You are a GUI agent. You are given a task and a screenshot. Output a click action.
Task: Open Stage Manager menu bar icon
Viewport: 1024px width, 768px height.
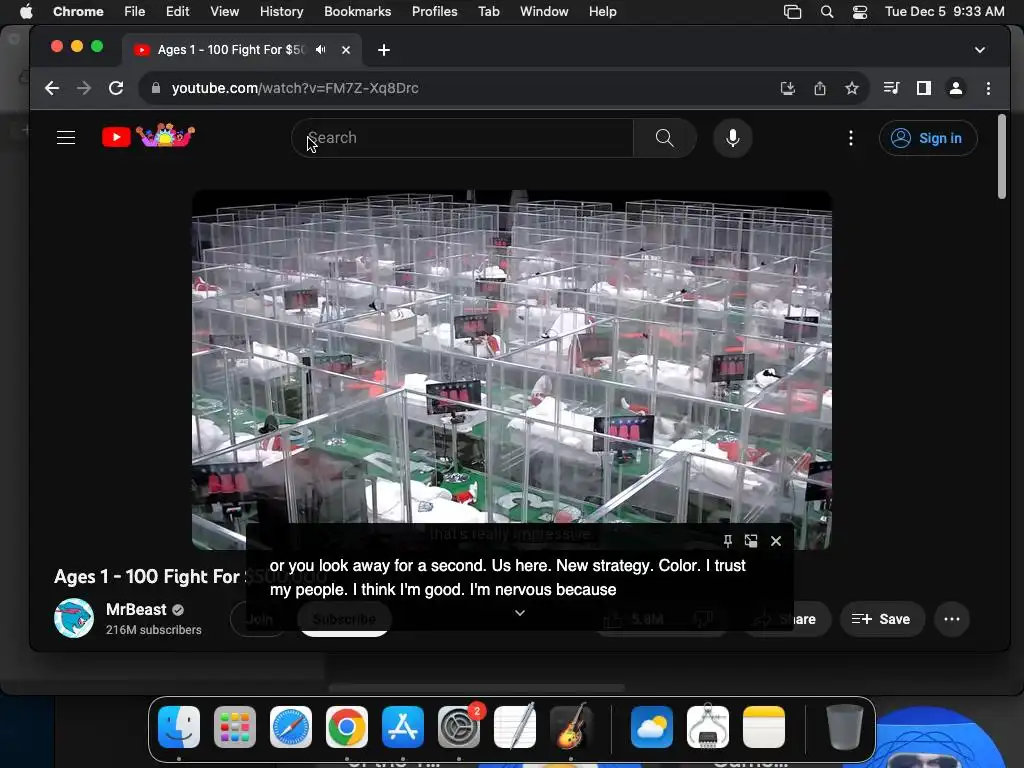(x=792, y=12)
